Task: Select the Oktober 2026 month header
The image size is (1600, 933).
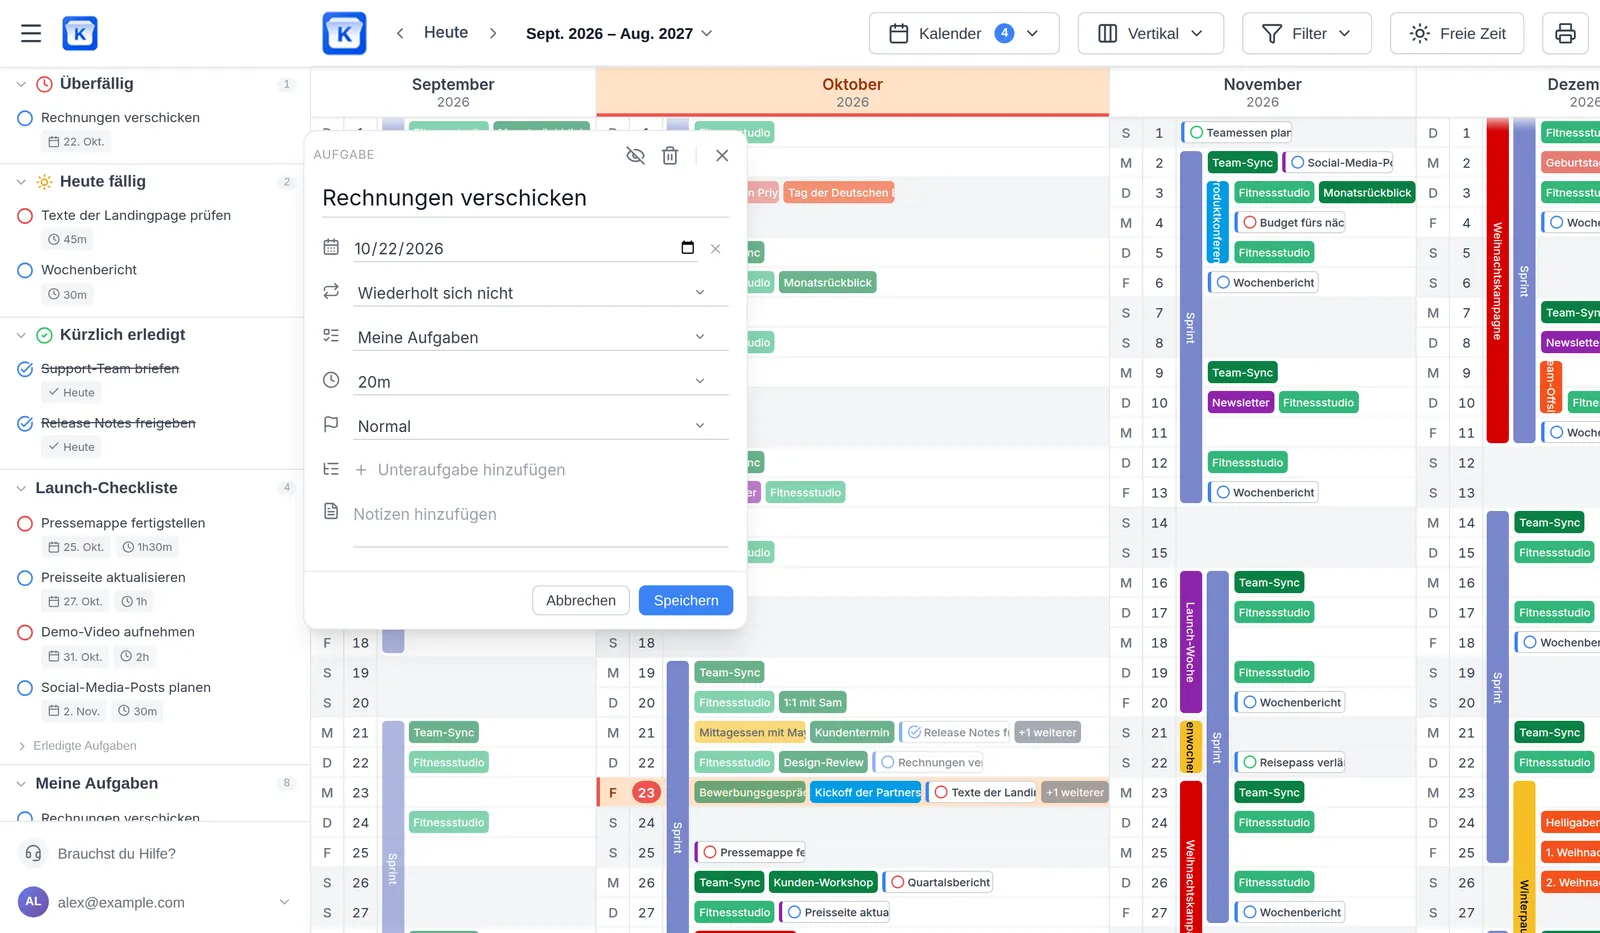Action: (x=853, y=92)
